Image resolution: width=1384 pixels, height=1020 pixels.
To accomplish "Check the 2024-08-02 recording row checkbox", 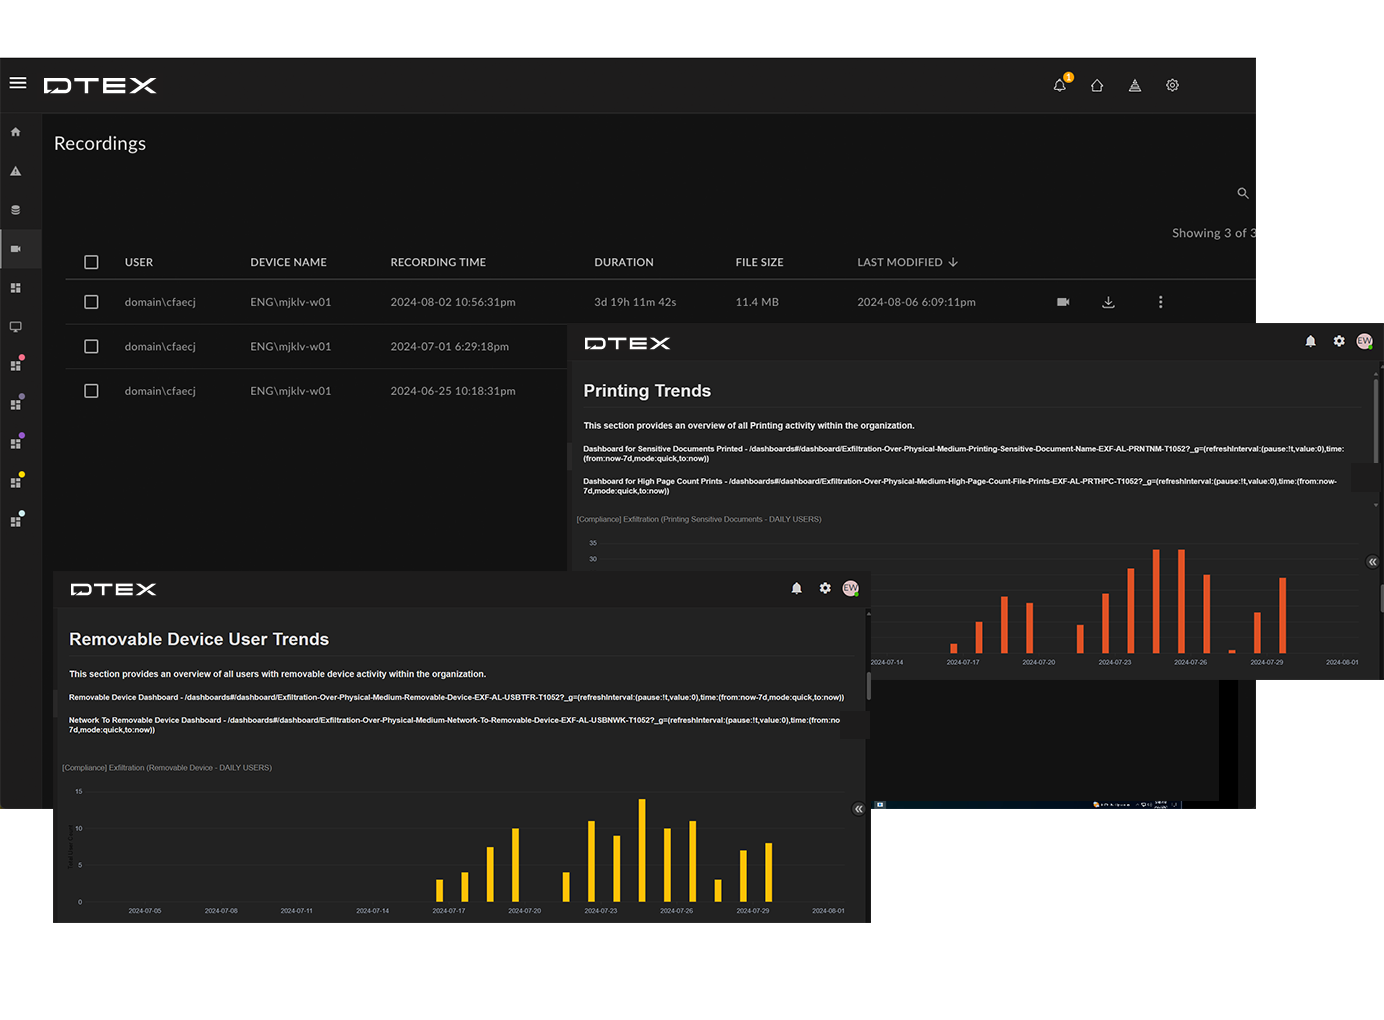I will coord(91,302).
